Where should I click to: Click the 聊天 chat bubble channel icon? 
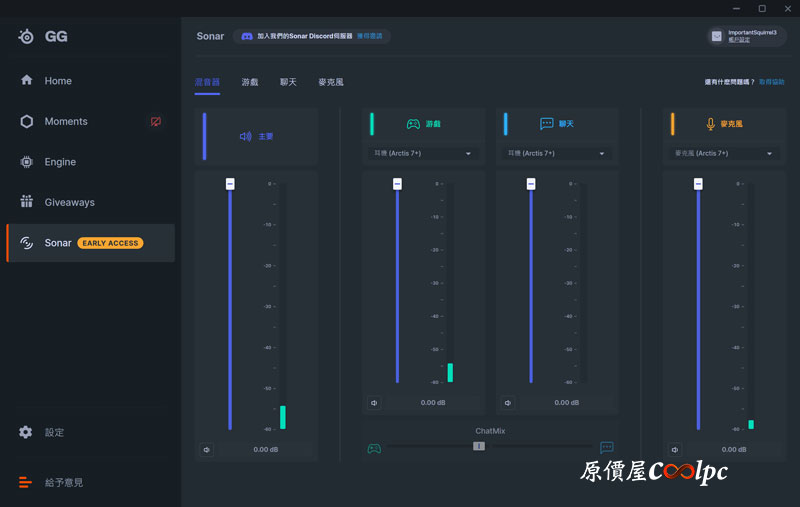click(546, 124)
